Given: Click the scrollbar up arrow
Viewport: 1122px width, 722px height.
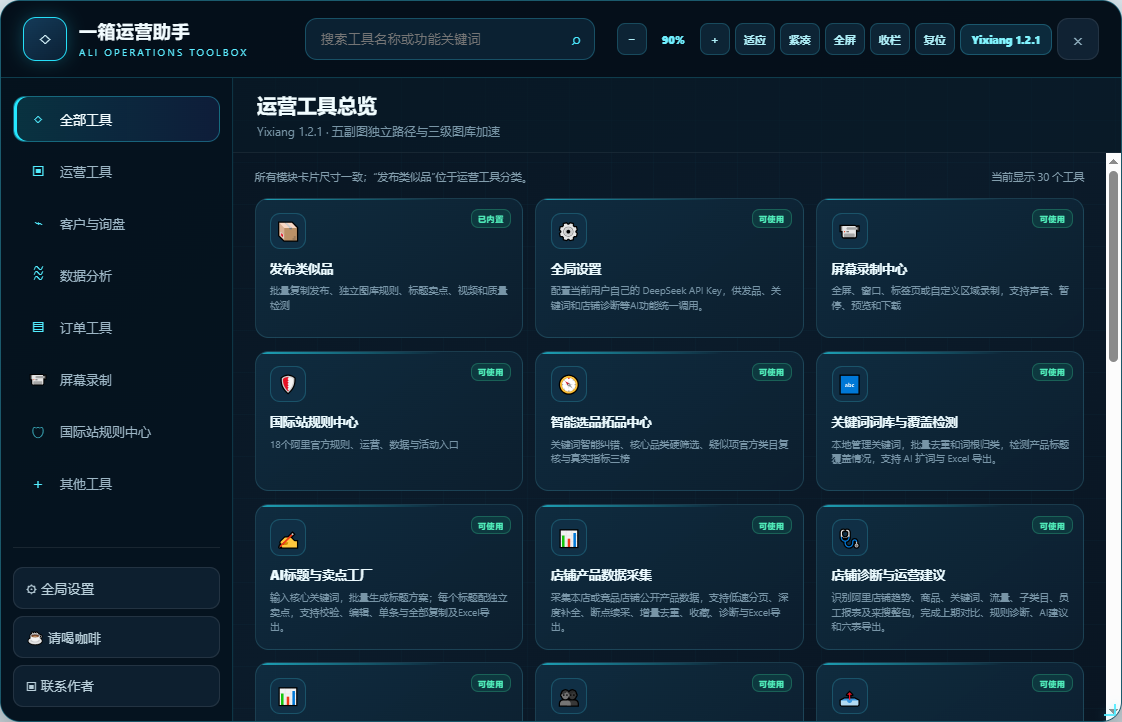Looking at the screenshot, I should coord(1113,162).
